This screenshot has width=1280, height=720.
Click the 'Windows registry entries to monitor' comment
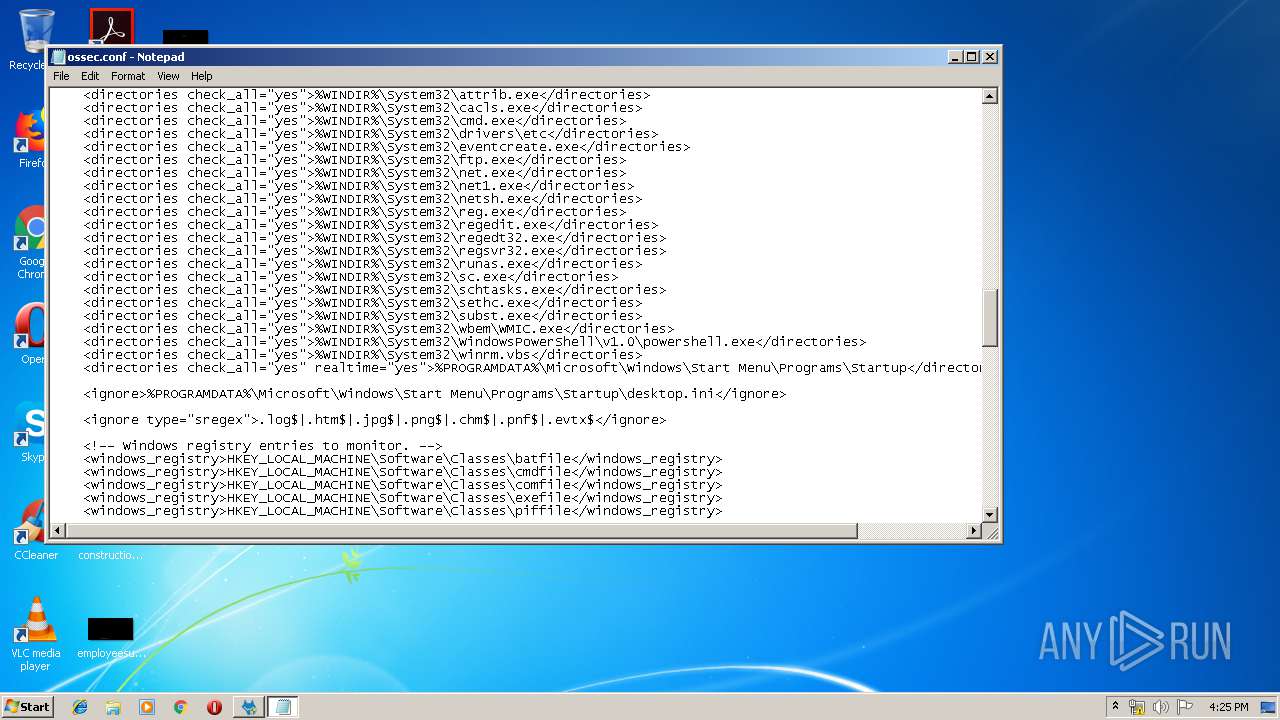pos(263,446)
